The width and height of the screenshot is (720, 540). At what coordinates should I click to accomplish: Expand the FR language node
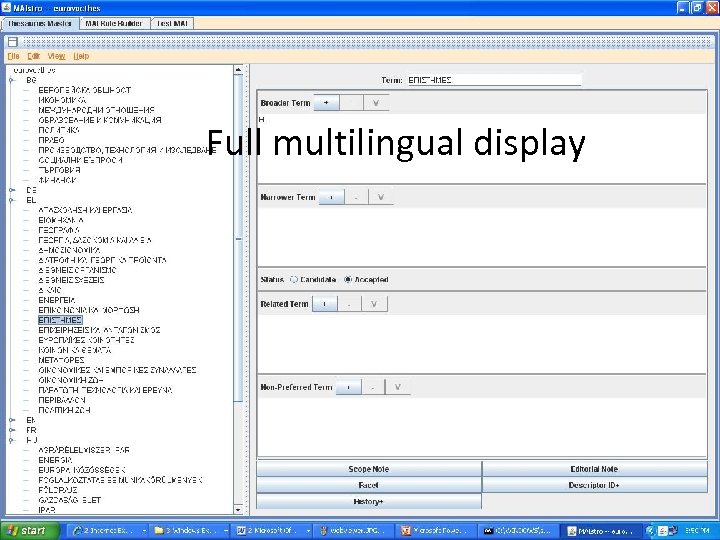point(12,430)
